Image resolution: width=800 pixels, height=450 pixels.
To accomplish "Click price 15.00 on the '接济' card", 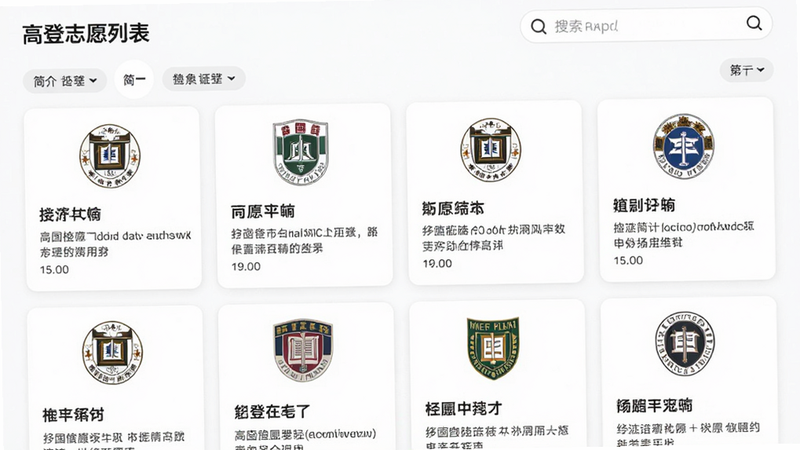I will click(x=55, y=269).
